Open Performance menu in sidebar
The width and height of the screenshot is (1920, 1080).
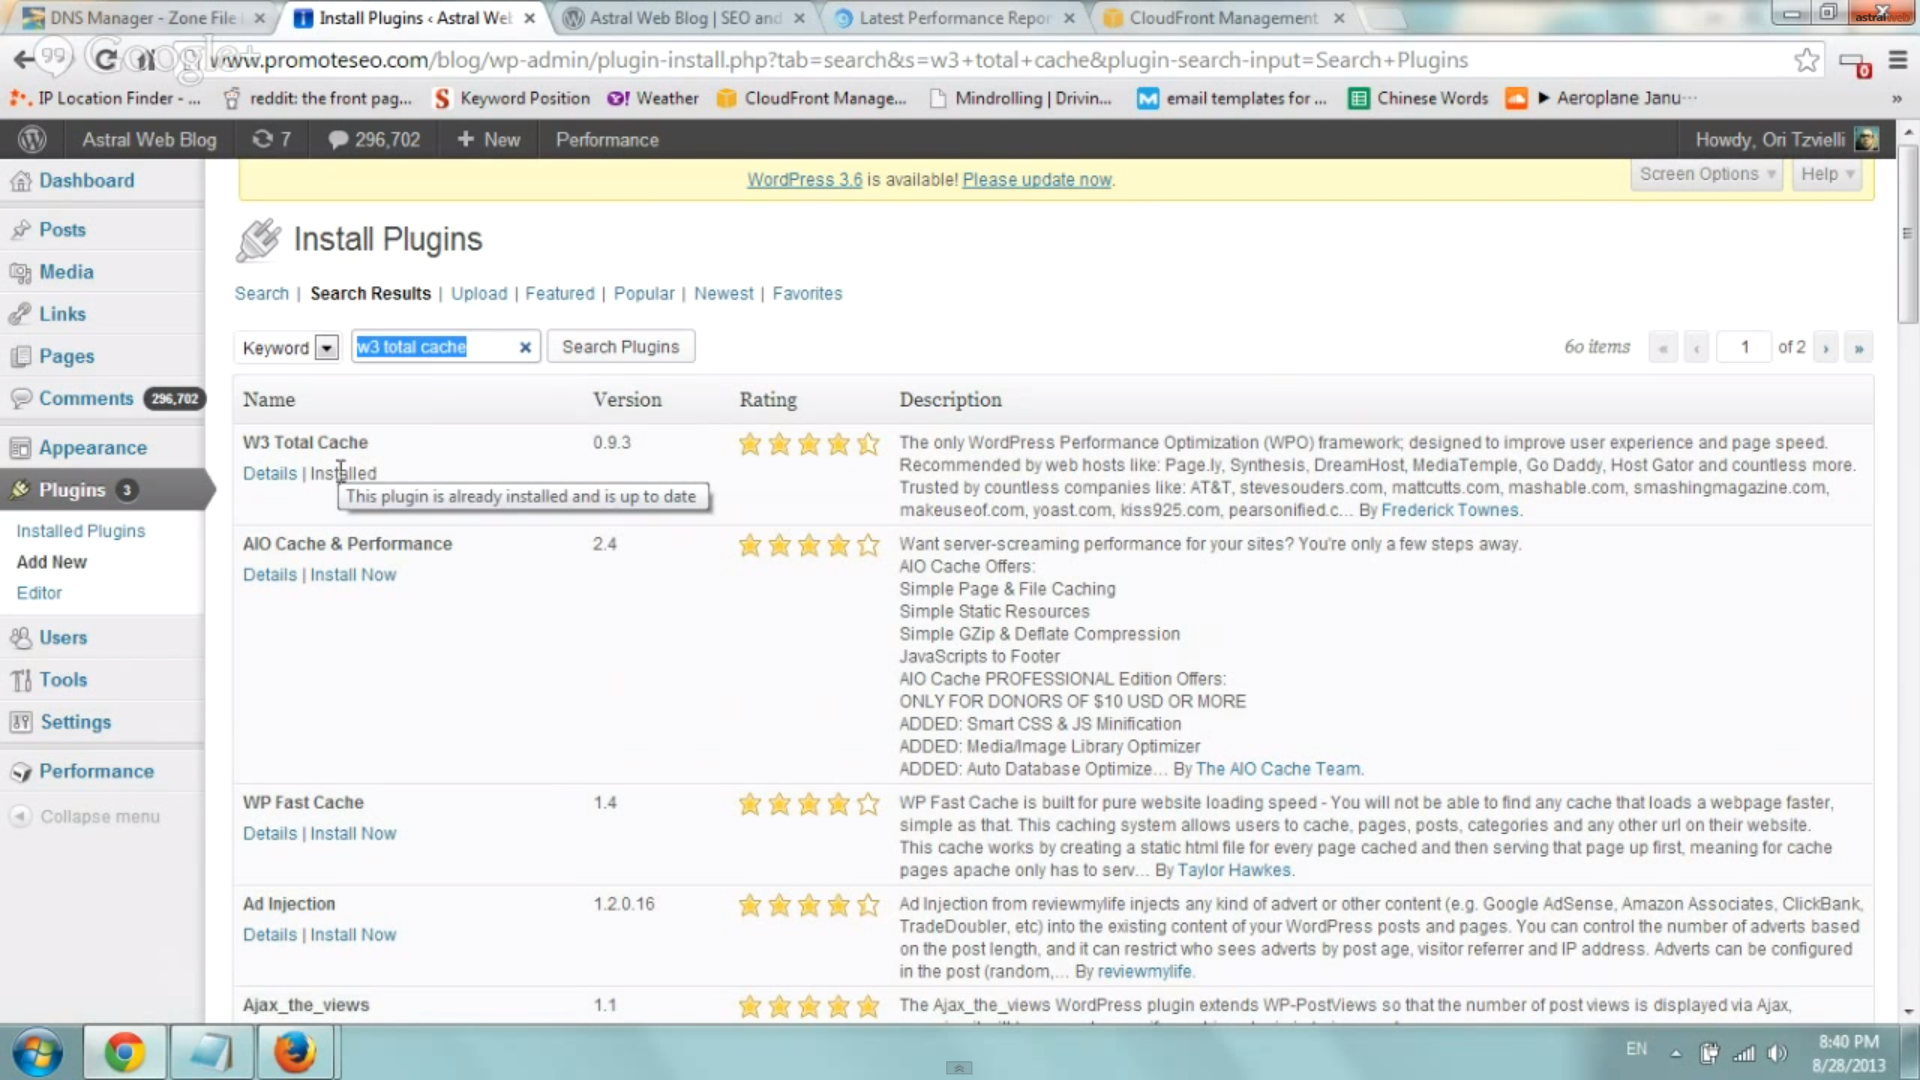[x=96, y=771]
